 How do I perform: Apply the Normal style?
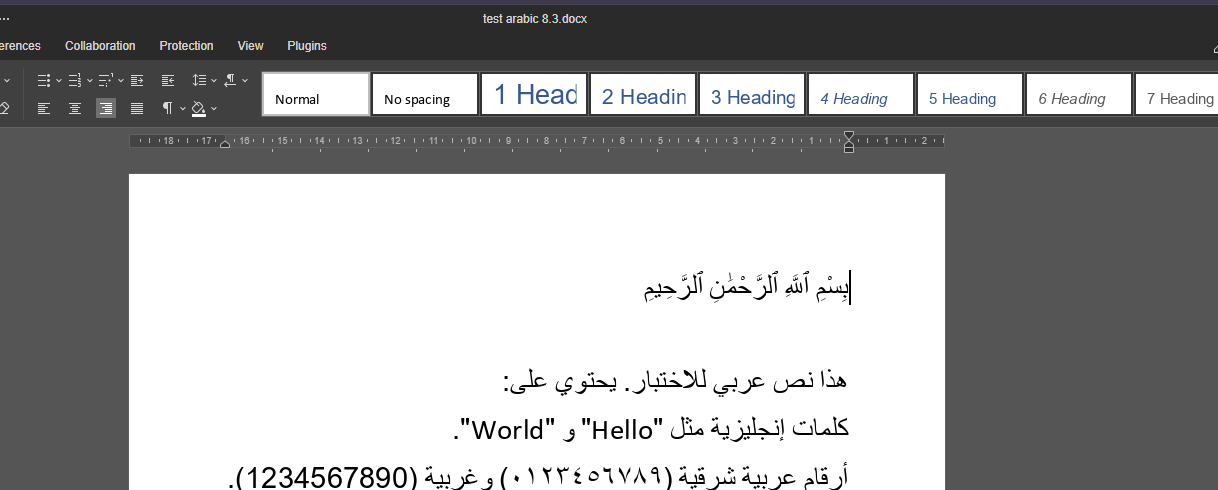click(316, 94)
